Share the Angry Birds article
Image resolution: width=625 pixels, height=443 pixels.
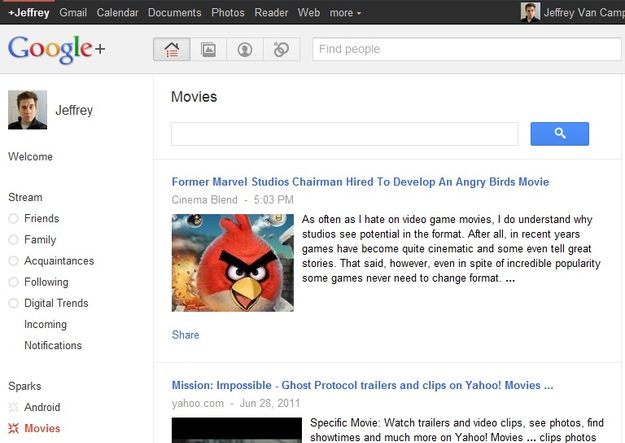pos(185,335)
